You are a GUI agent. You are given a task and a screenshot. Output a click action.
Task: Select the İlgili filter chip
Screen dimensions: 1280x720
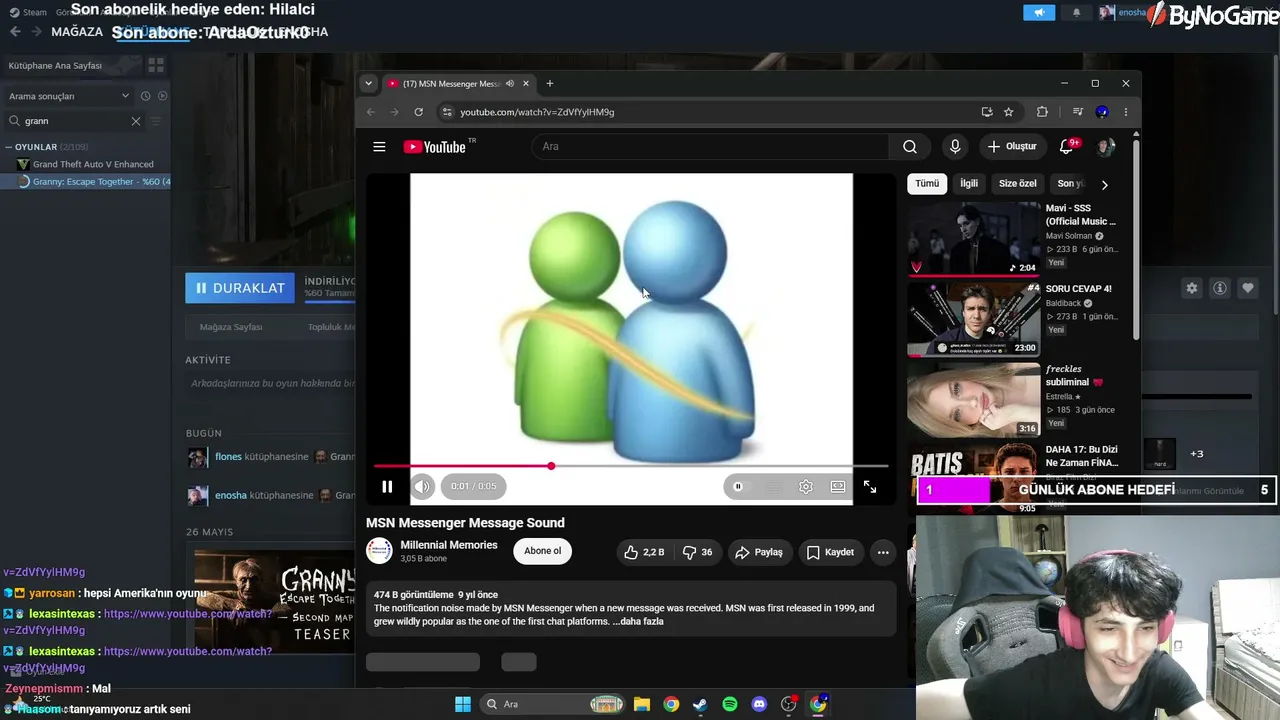click(969, 184)
